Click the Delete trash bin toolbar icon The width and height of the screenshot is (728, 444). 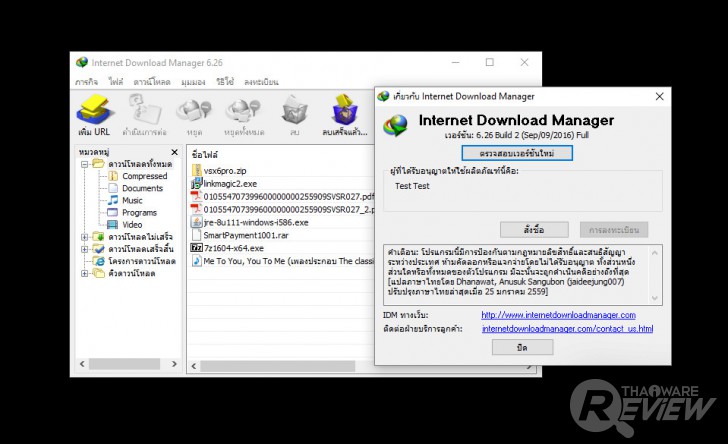coord(294,111)
